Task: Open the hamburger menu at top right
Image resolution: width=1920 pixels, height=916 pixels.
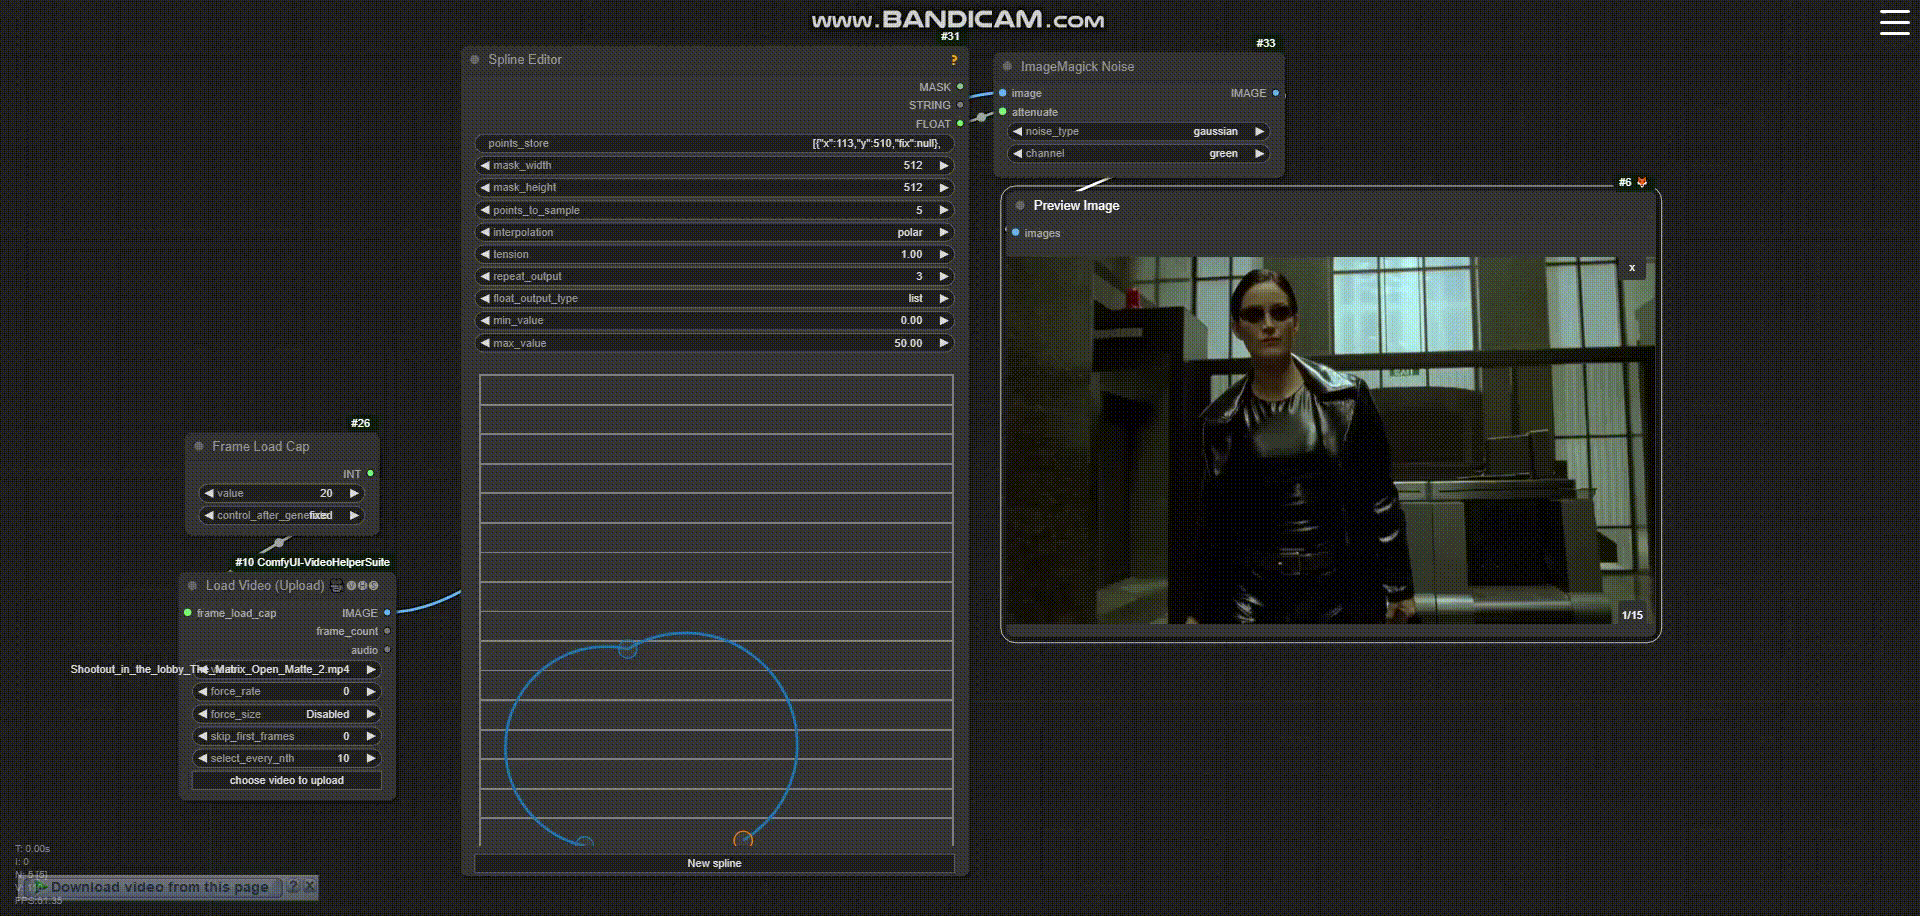Action: click(x=1894, y=22)
